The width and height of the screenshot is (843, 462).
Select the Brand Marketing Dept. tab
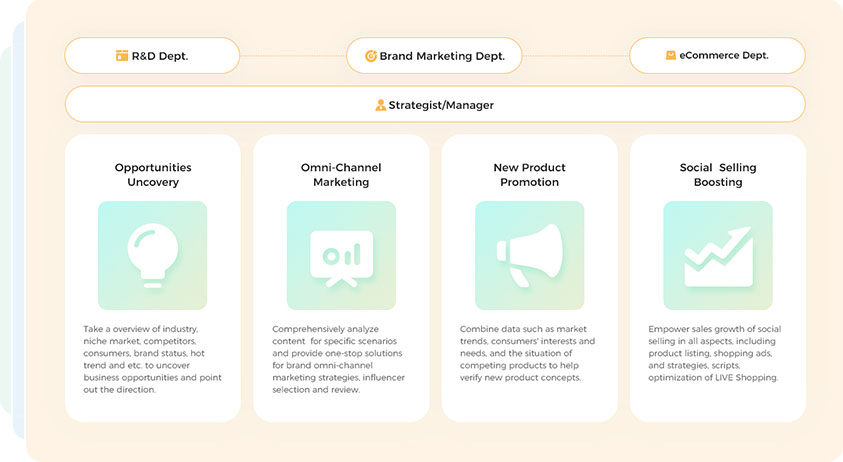point(434,55)
